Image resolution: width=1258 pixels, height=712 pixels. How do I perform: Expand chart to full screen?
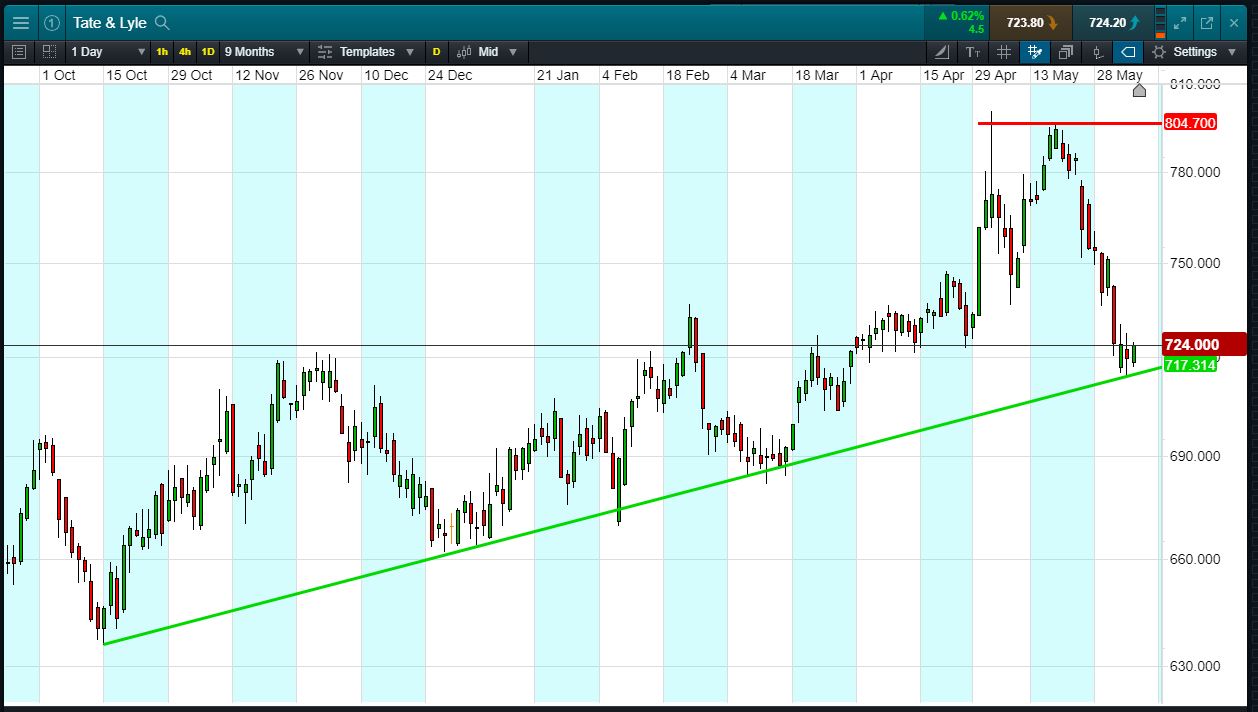pos(1180,22)
